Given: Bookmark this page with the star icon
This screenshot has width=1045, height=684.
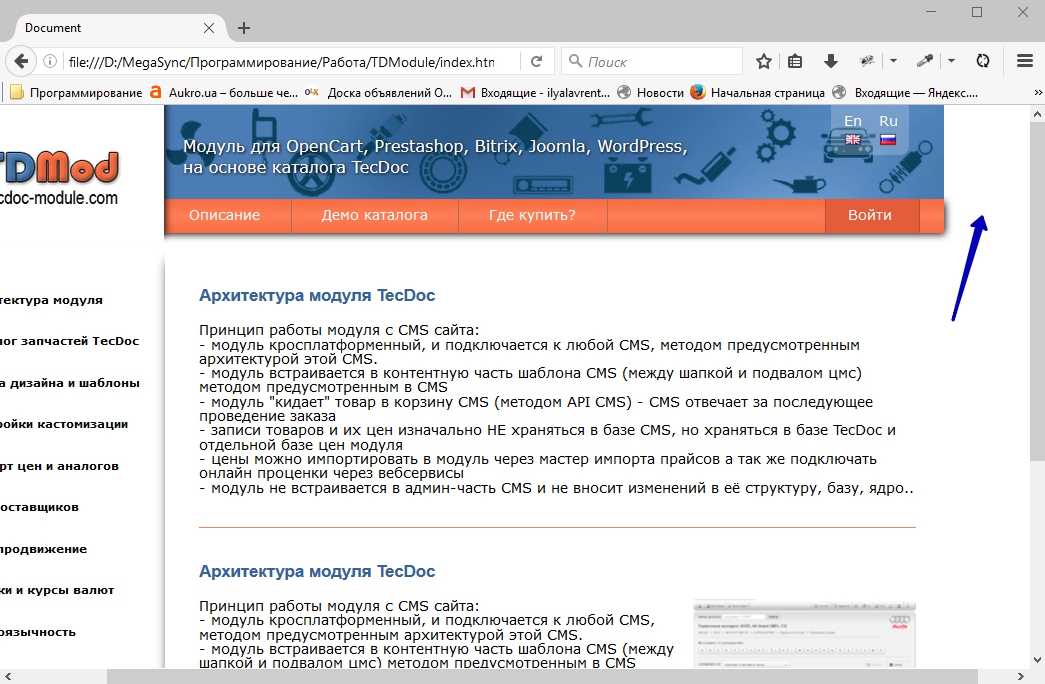Looking at the screenshot, I should coord(764,61).
